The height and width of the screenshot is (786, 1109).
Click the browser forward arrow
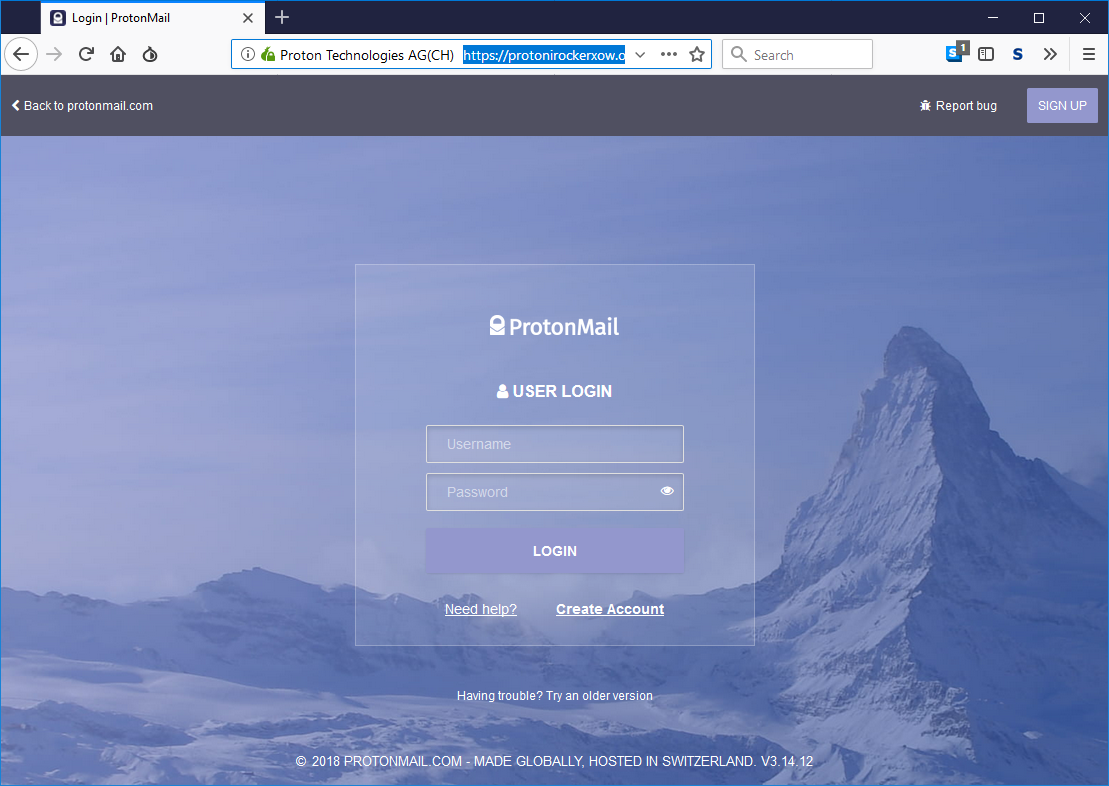[x=54, y=54]
